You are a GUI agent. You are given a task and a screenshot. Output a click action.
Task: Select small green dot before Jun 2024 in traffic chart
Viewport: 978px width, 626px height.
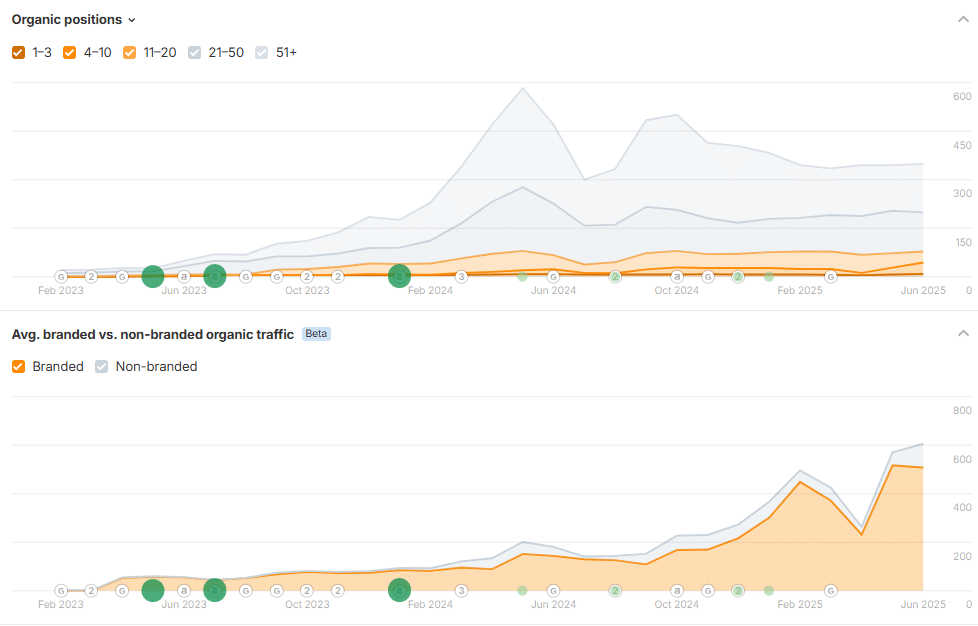pyautogui.click(x=522, y=590)
